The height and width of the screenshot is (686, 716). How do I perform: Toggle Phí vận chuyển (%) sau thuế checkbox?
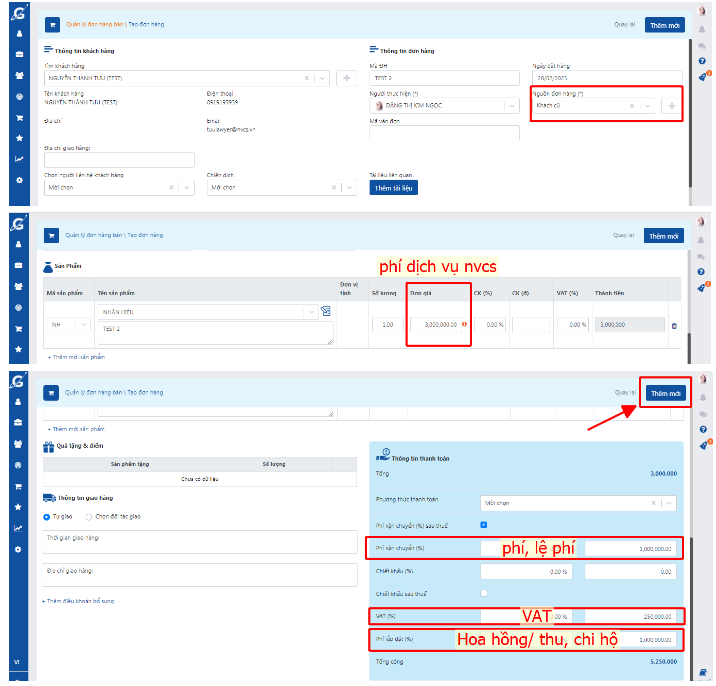point(484,525)
